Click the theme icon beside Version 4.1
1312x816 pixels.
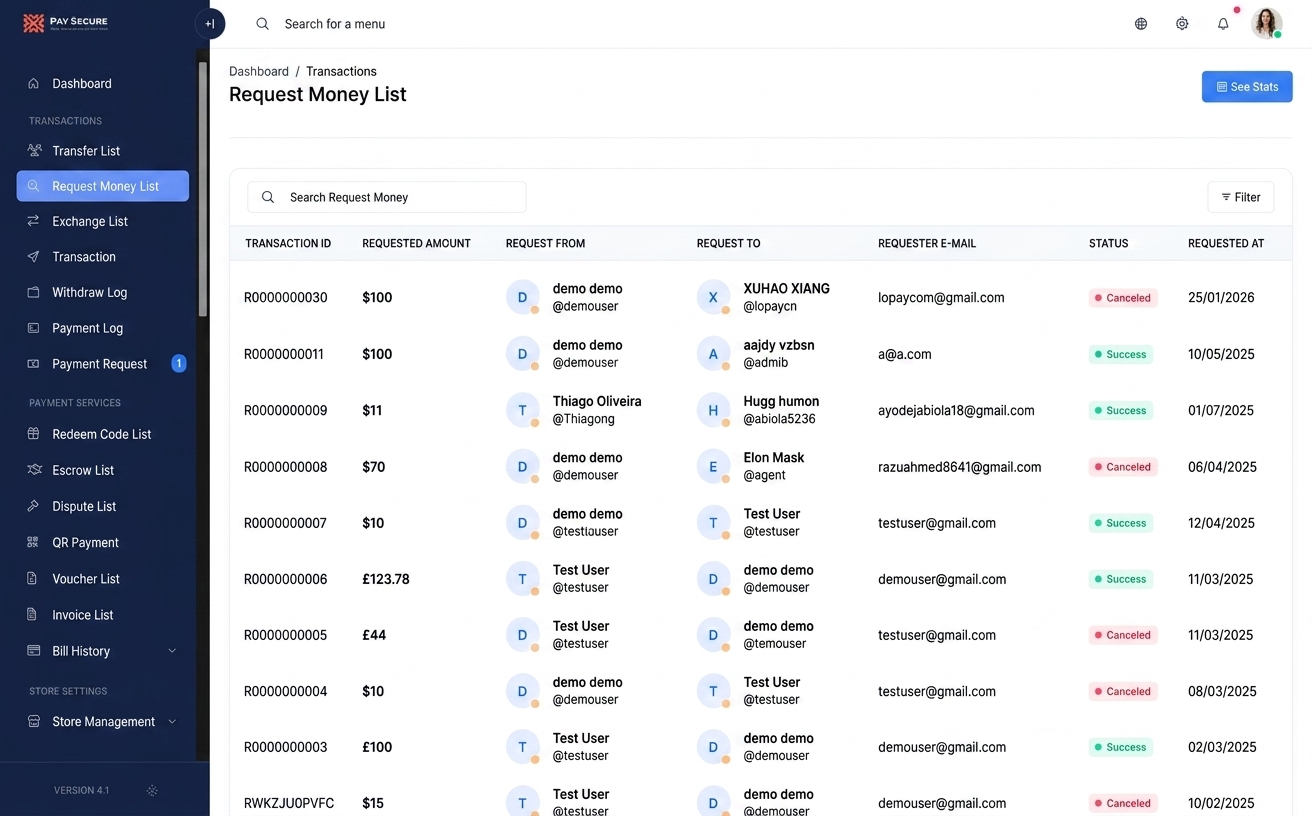[x=152, y=790]
